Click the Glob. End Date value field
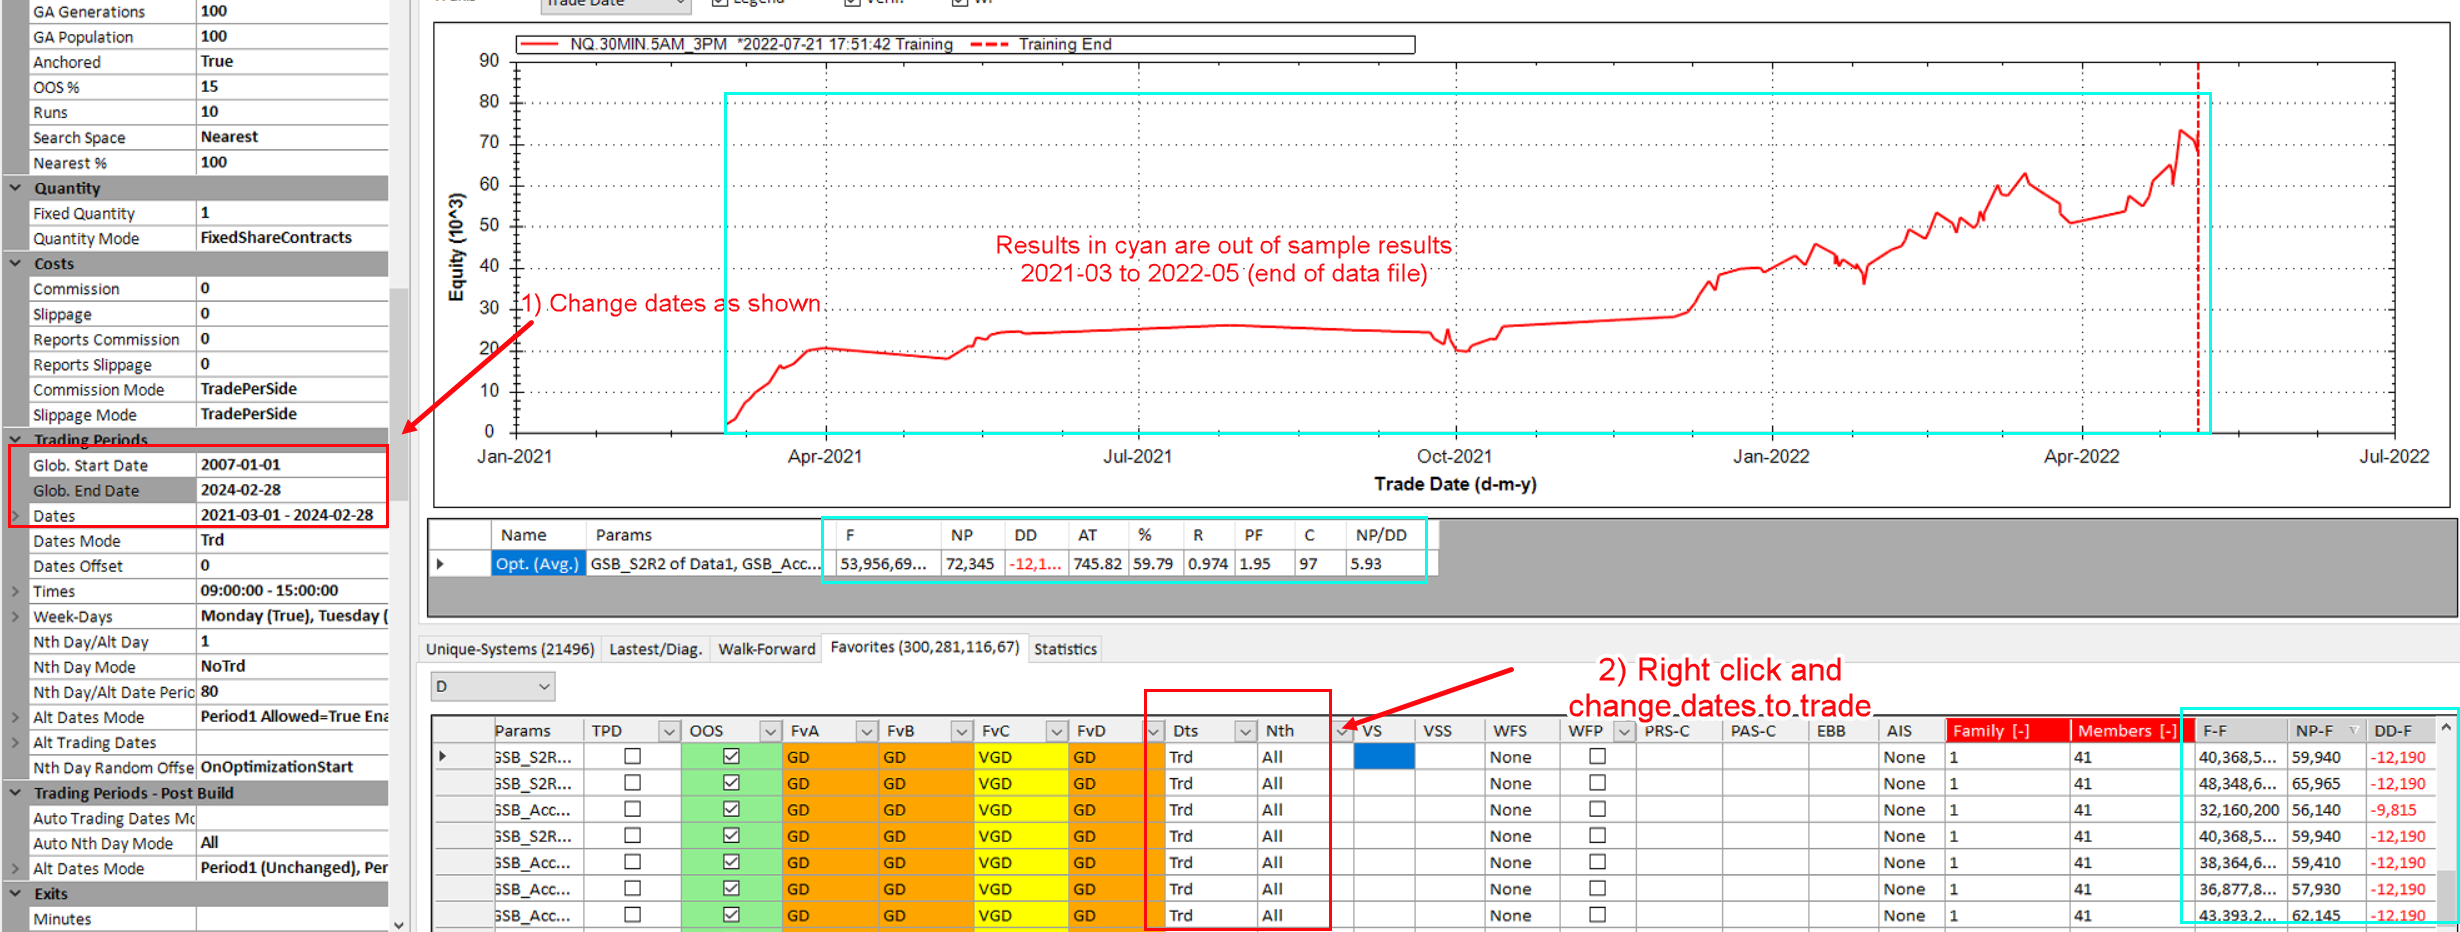 [290, 490]
